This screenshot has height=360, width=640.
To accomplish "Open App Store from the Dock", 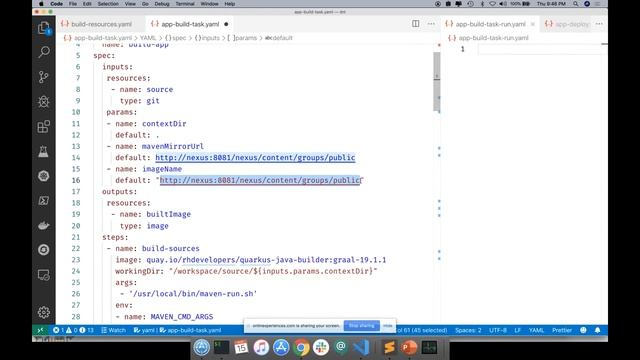I will coord(281,347).
